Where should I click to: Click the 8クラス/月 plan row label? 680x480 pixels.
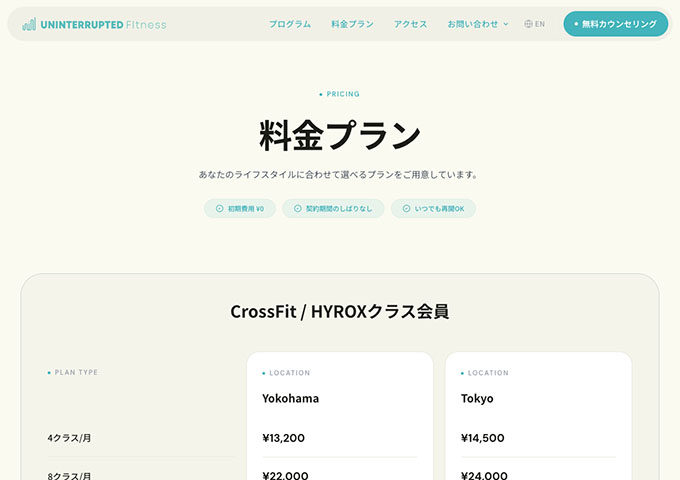pos(69,476)
